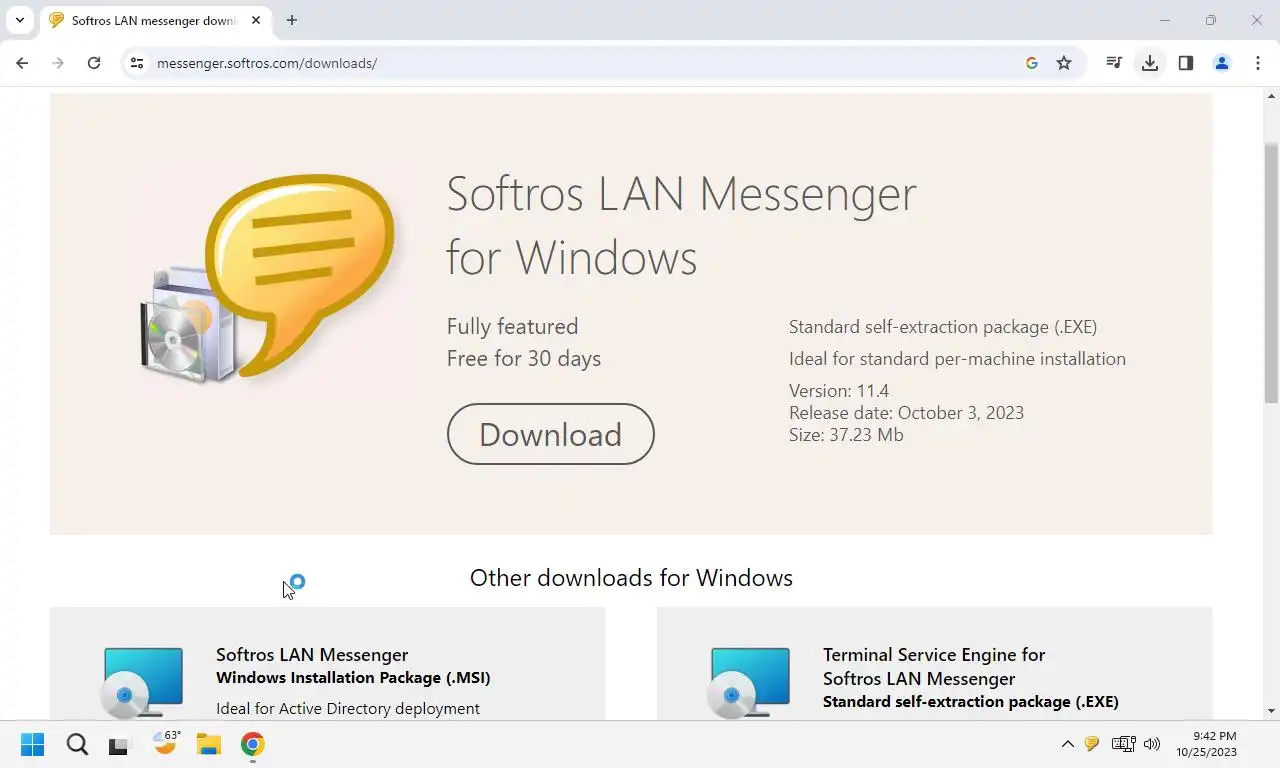Screen dimensions: 1280x768
Task: Click the Google icon in address bar
Action: 1032,63
